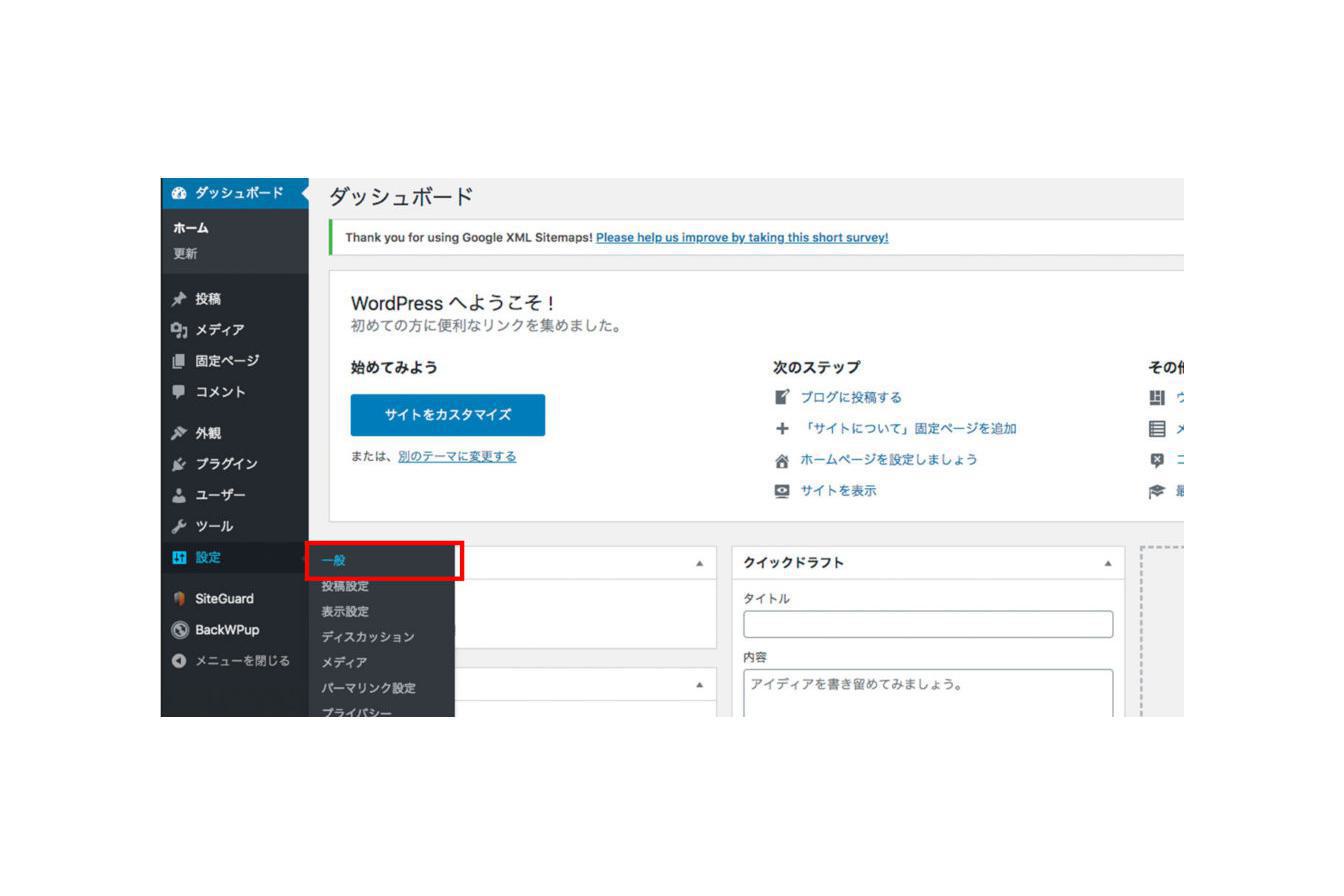Click the Posts pushpin icon
Screen dimensions: 1344x896
[x=179, y=299]
